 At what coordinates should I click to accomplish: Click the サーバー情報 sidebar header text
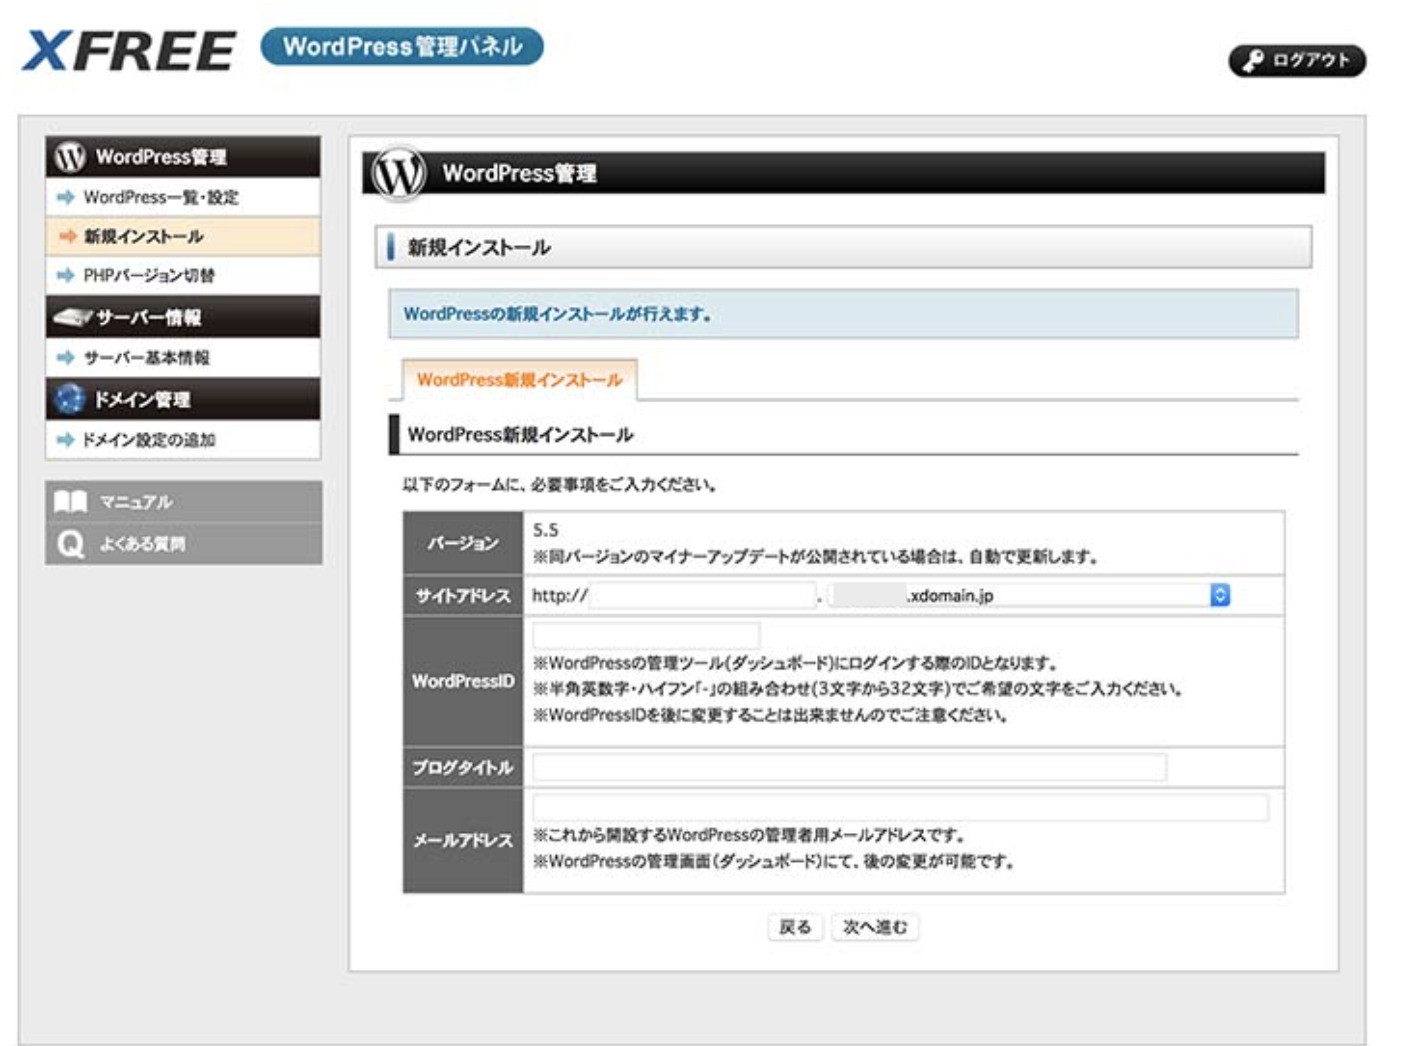coord(149,317)
